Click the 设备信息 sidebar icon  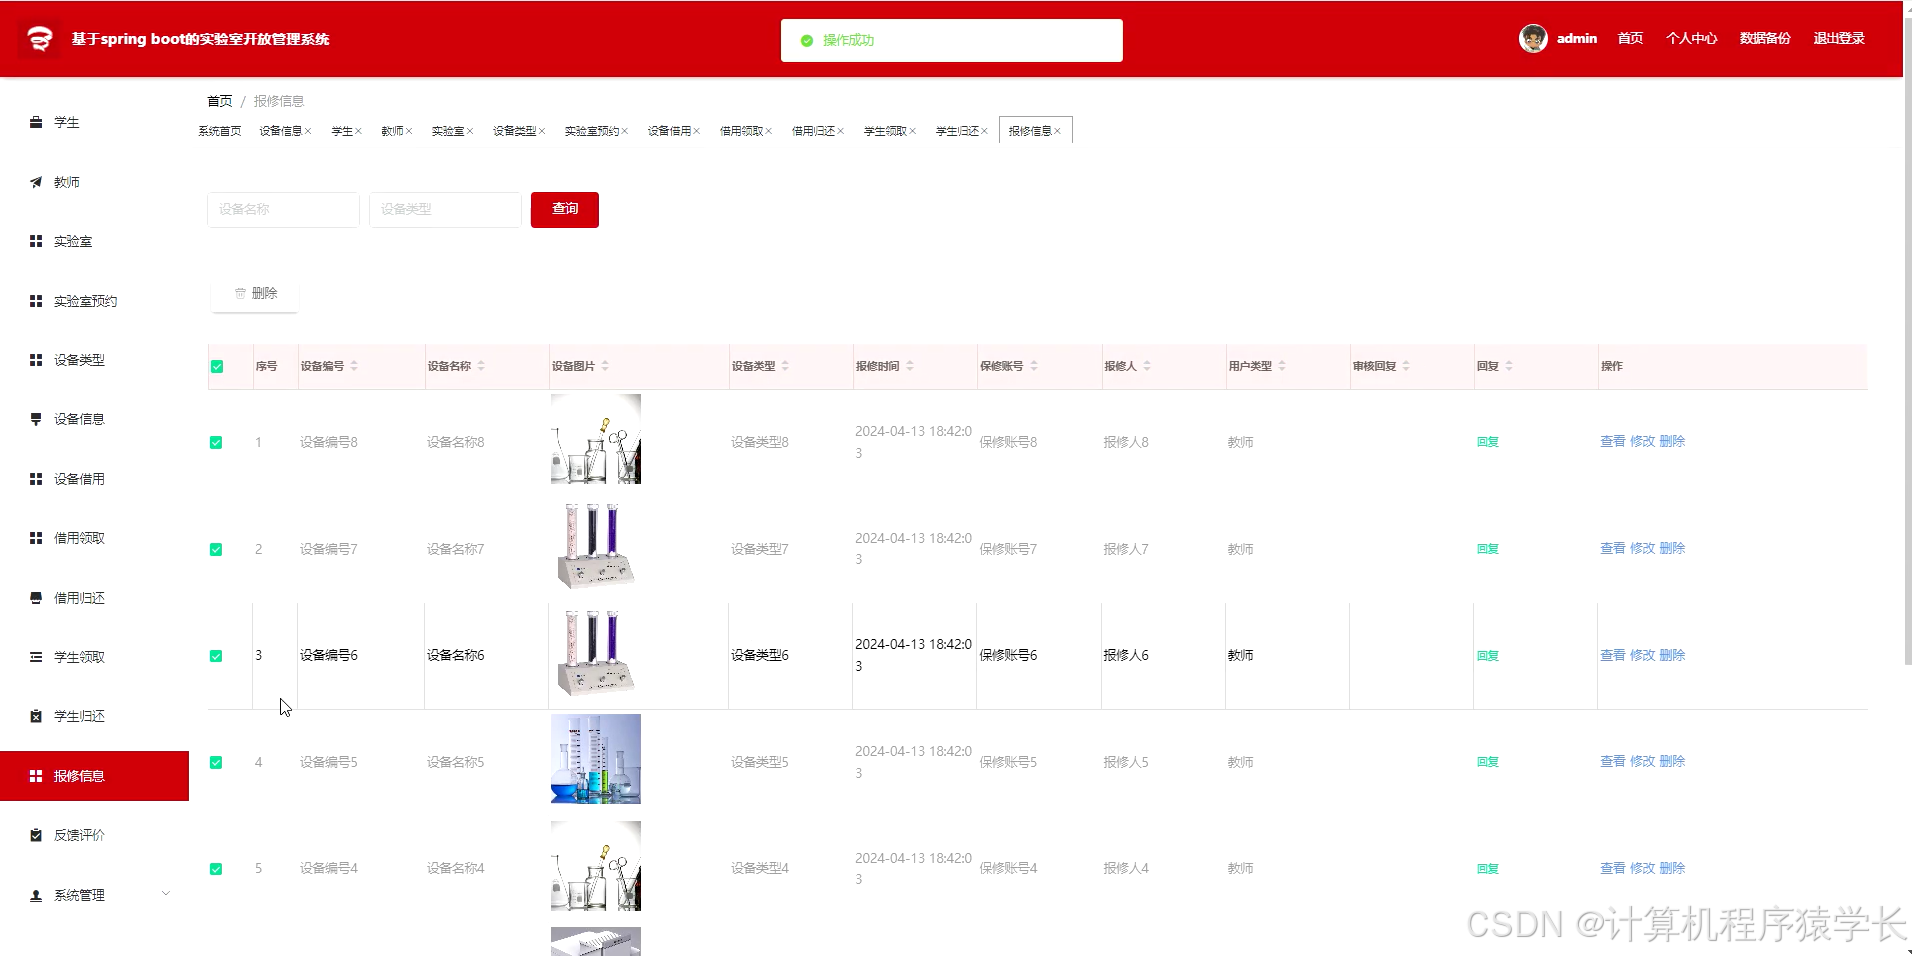pyautogui.click(x=36, y=419)
